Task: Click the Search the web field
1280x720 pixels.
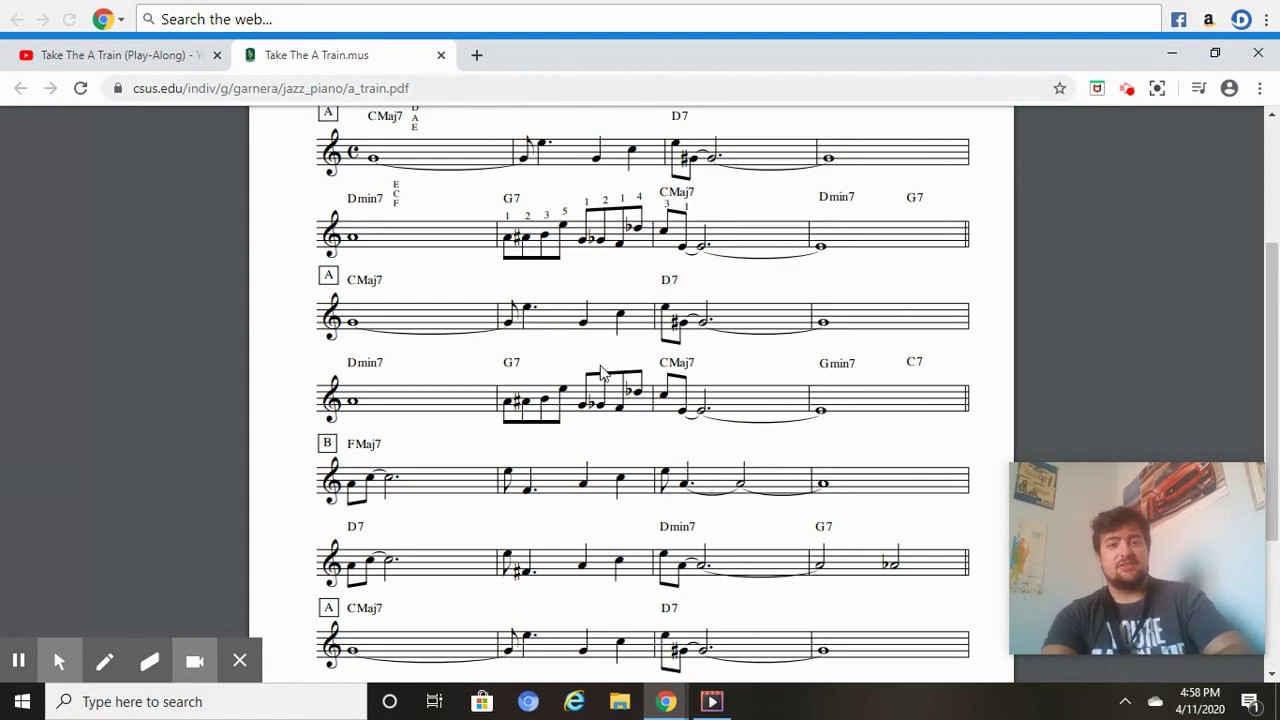Action: [x=648, y=19]
